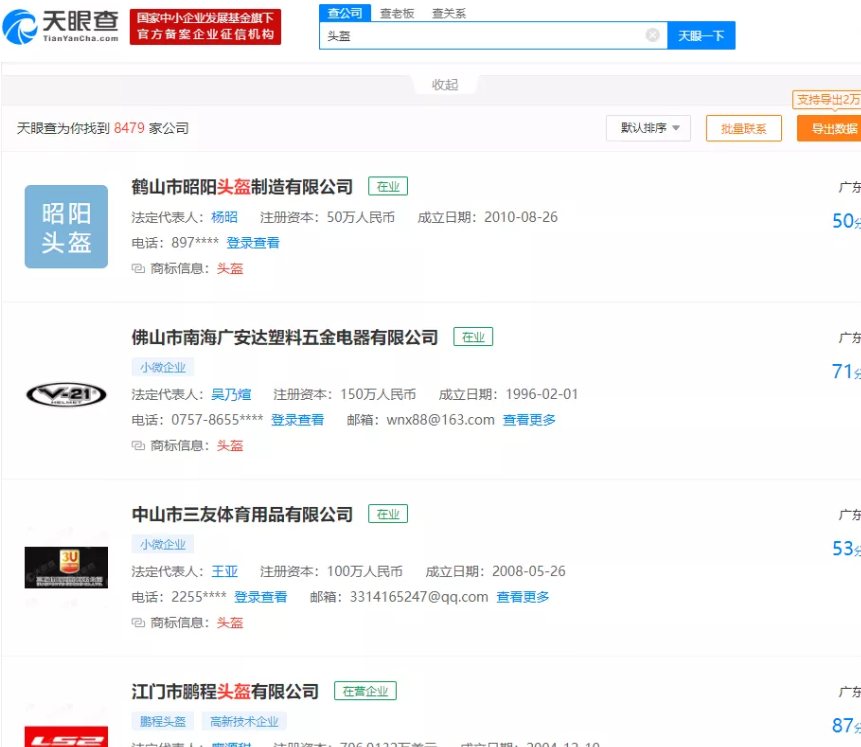Click registered capital 150万人民币
Viewport: 861px width, 747px height.
click(x=378, y=394)
